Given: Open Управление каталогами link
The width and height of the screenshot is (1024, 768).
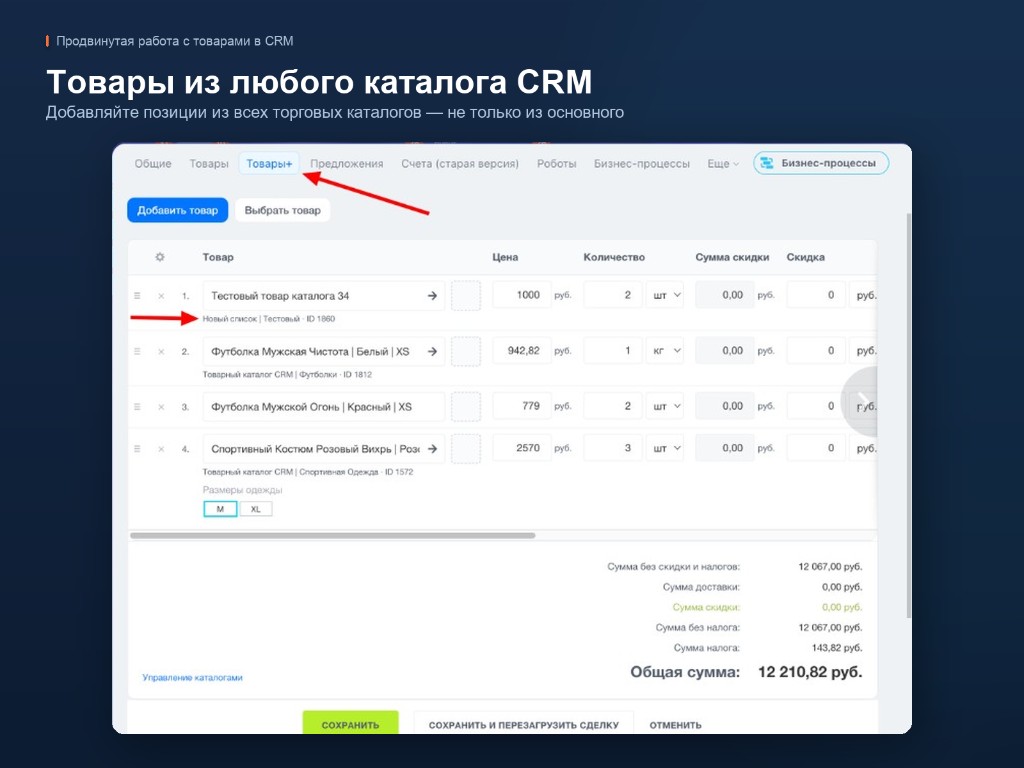Looking at the screenshot, I should [193, 678].
